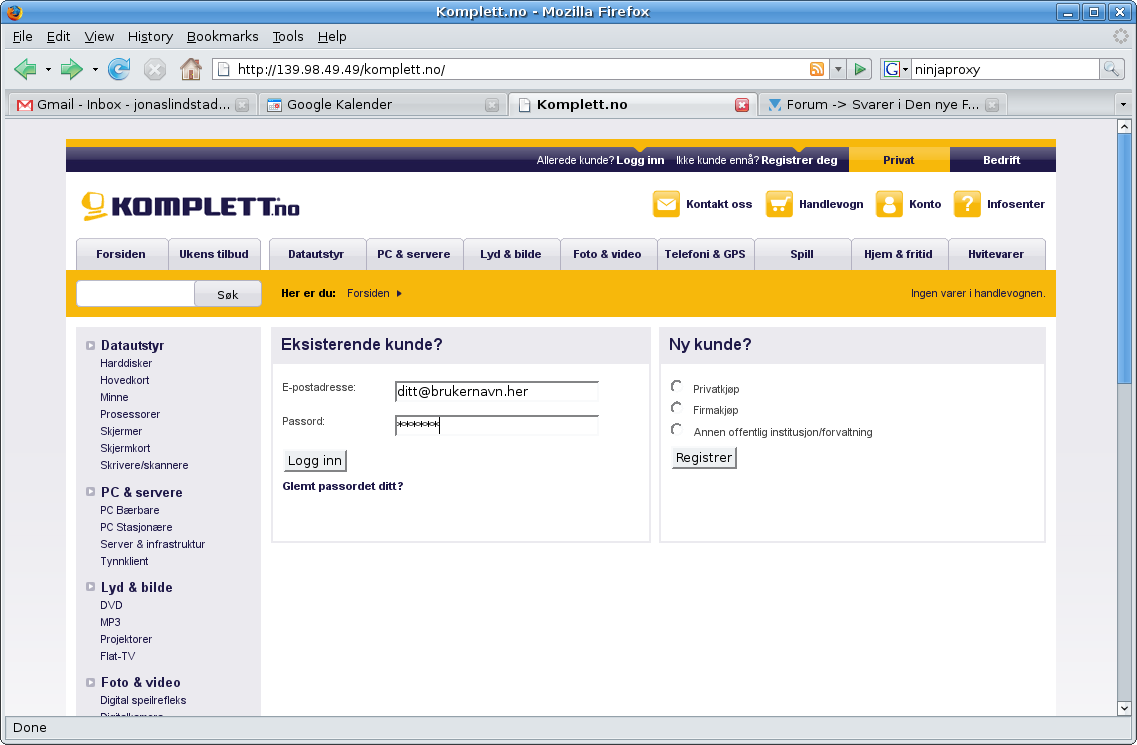This screenshot has width=1137, height=745.
Task: Switch to the Google Kalender tab
Action: click(382, 104)
